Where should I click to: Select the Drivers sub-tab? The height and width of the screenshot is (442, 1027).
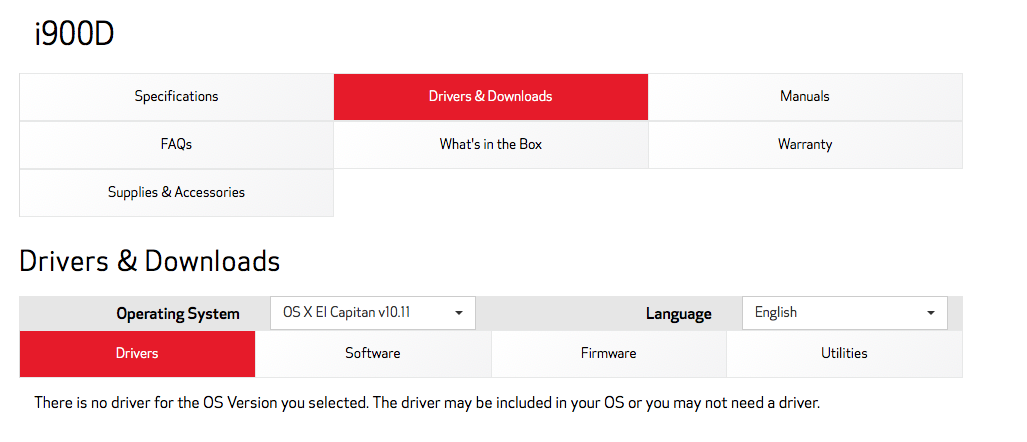coord(137,354)
